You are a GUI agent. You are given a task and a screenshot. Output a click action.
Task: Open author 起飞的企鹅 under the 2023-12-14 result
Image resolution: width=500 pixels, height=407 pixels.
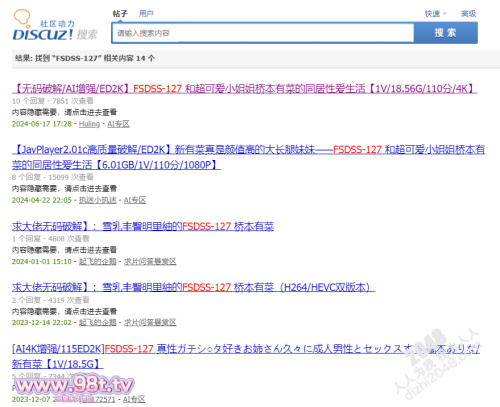(98, 322)
